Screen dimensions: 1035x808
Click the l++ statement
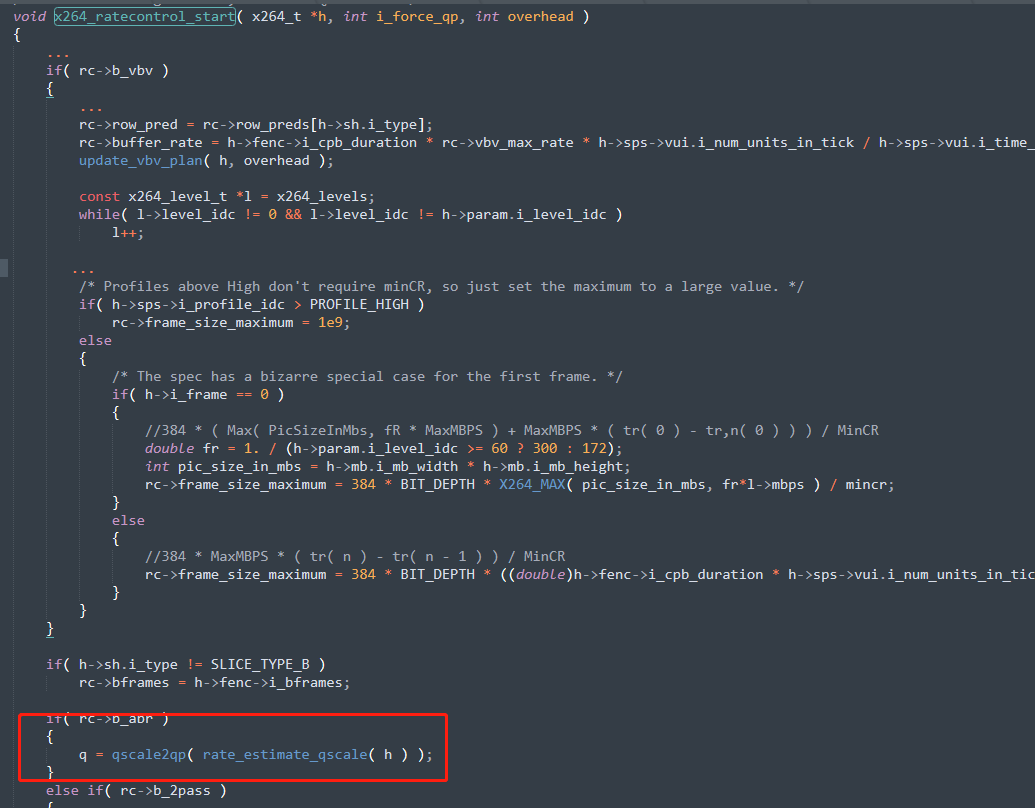127,232
